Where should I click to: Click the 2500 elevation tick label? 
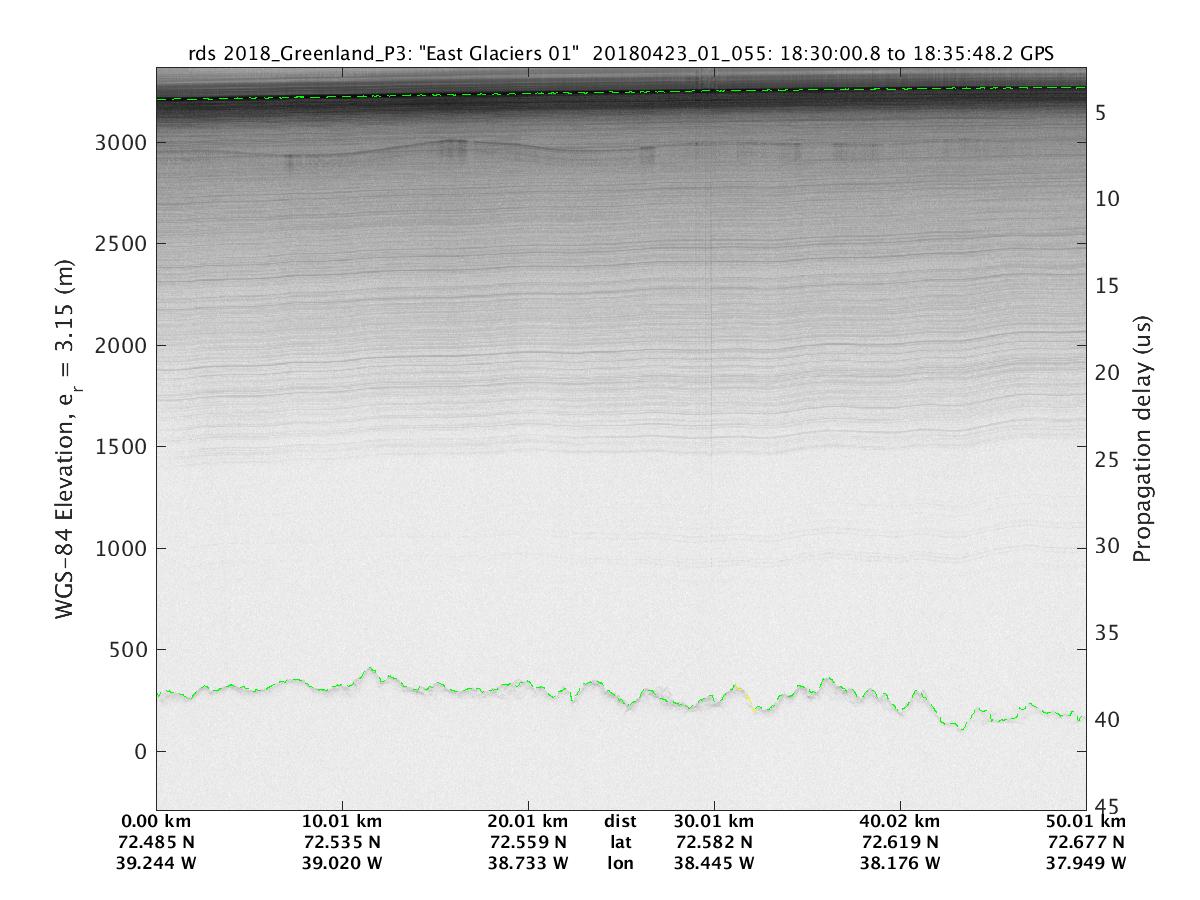coord(120,244)
